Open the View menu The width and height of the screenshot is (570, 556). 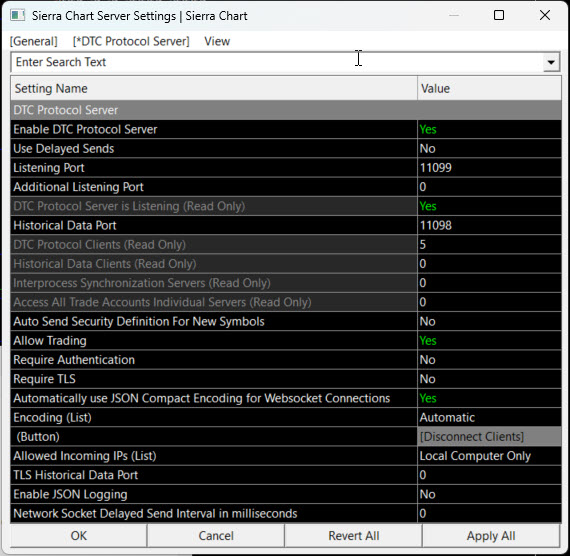pyautogui.click(x=217, y=41)
